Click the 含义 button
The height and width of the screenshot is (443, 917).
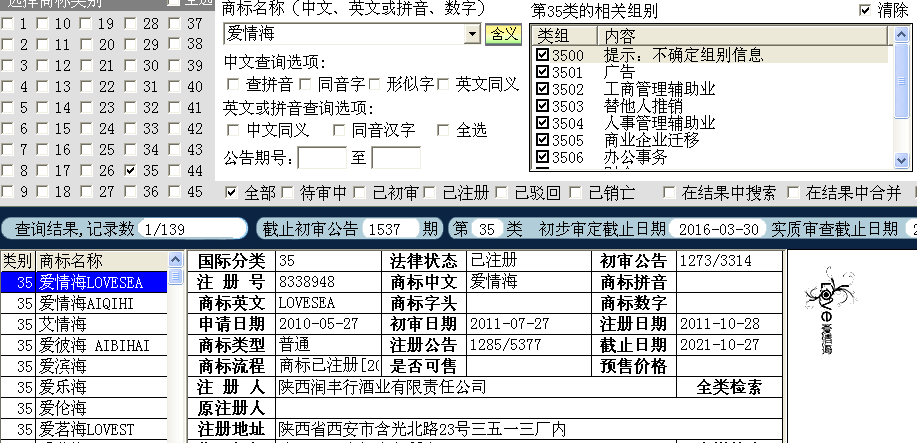(503, 34)
